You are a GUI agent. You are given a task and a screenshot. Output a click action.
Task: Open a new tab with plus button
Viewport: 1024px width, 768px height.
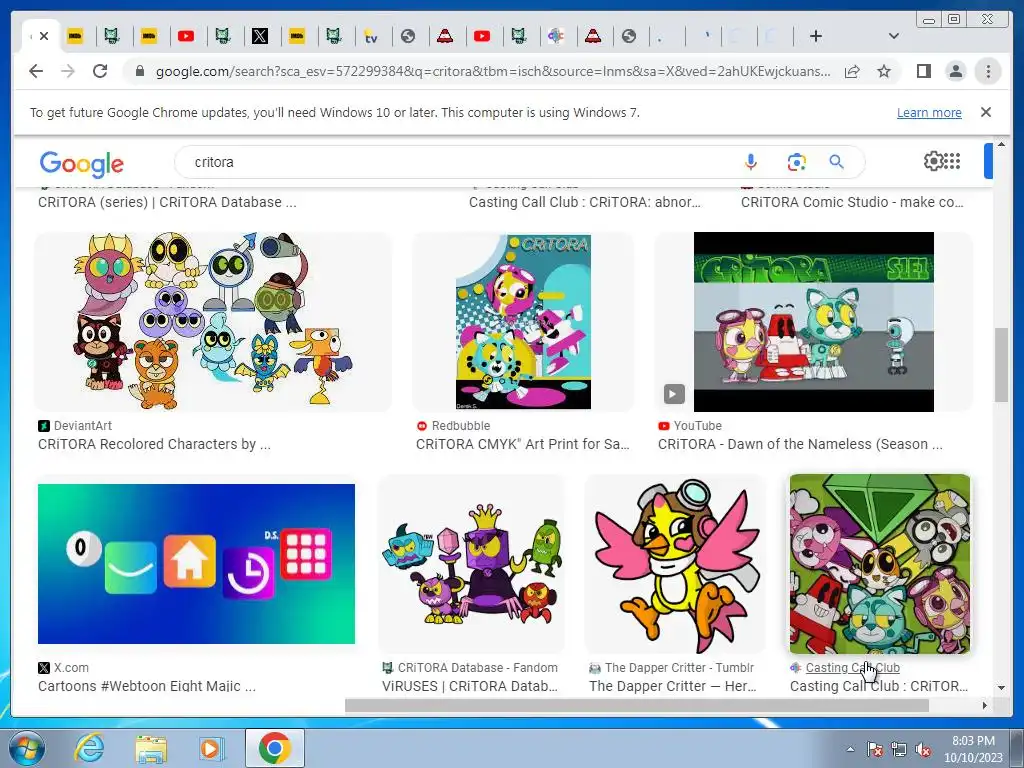pos(816,36)
